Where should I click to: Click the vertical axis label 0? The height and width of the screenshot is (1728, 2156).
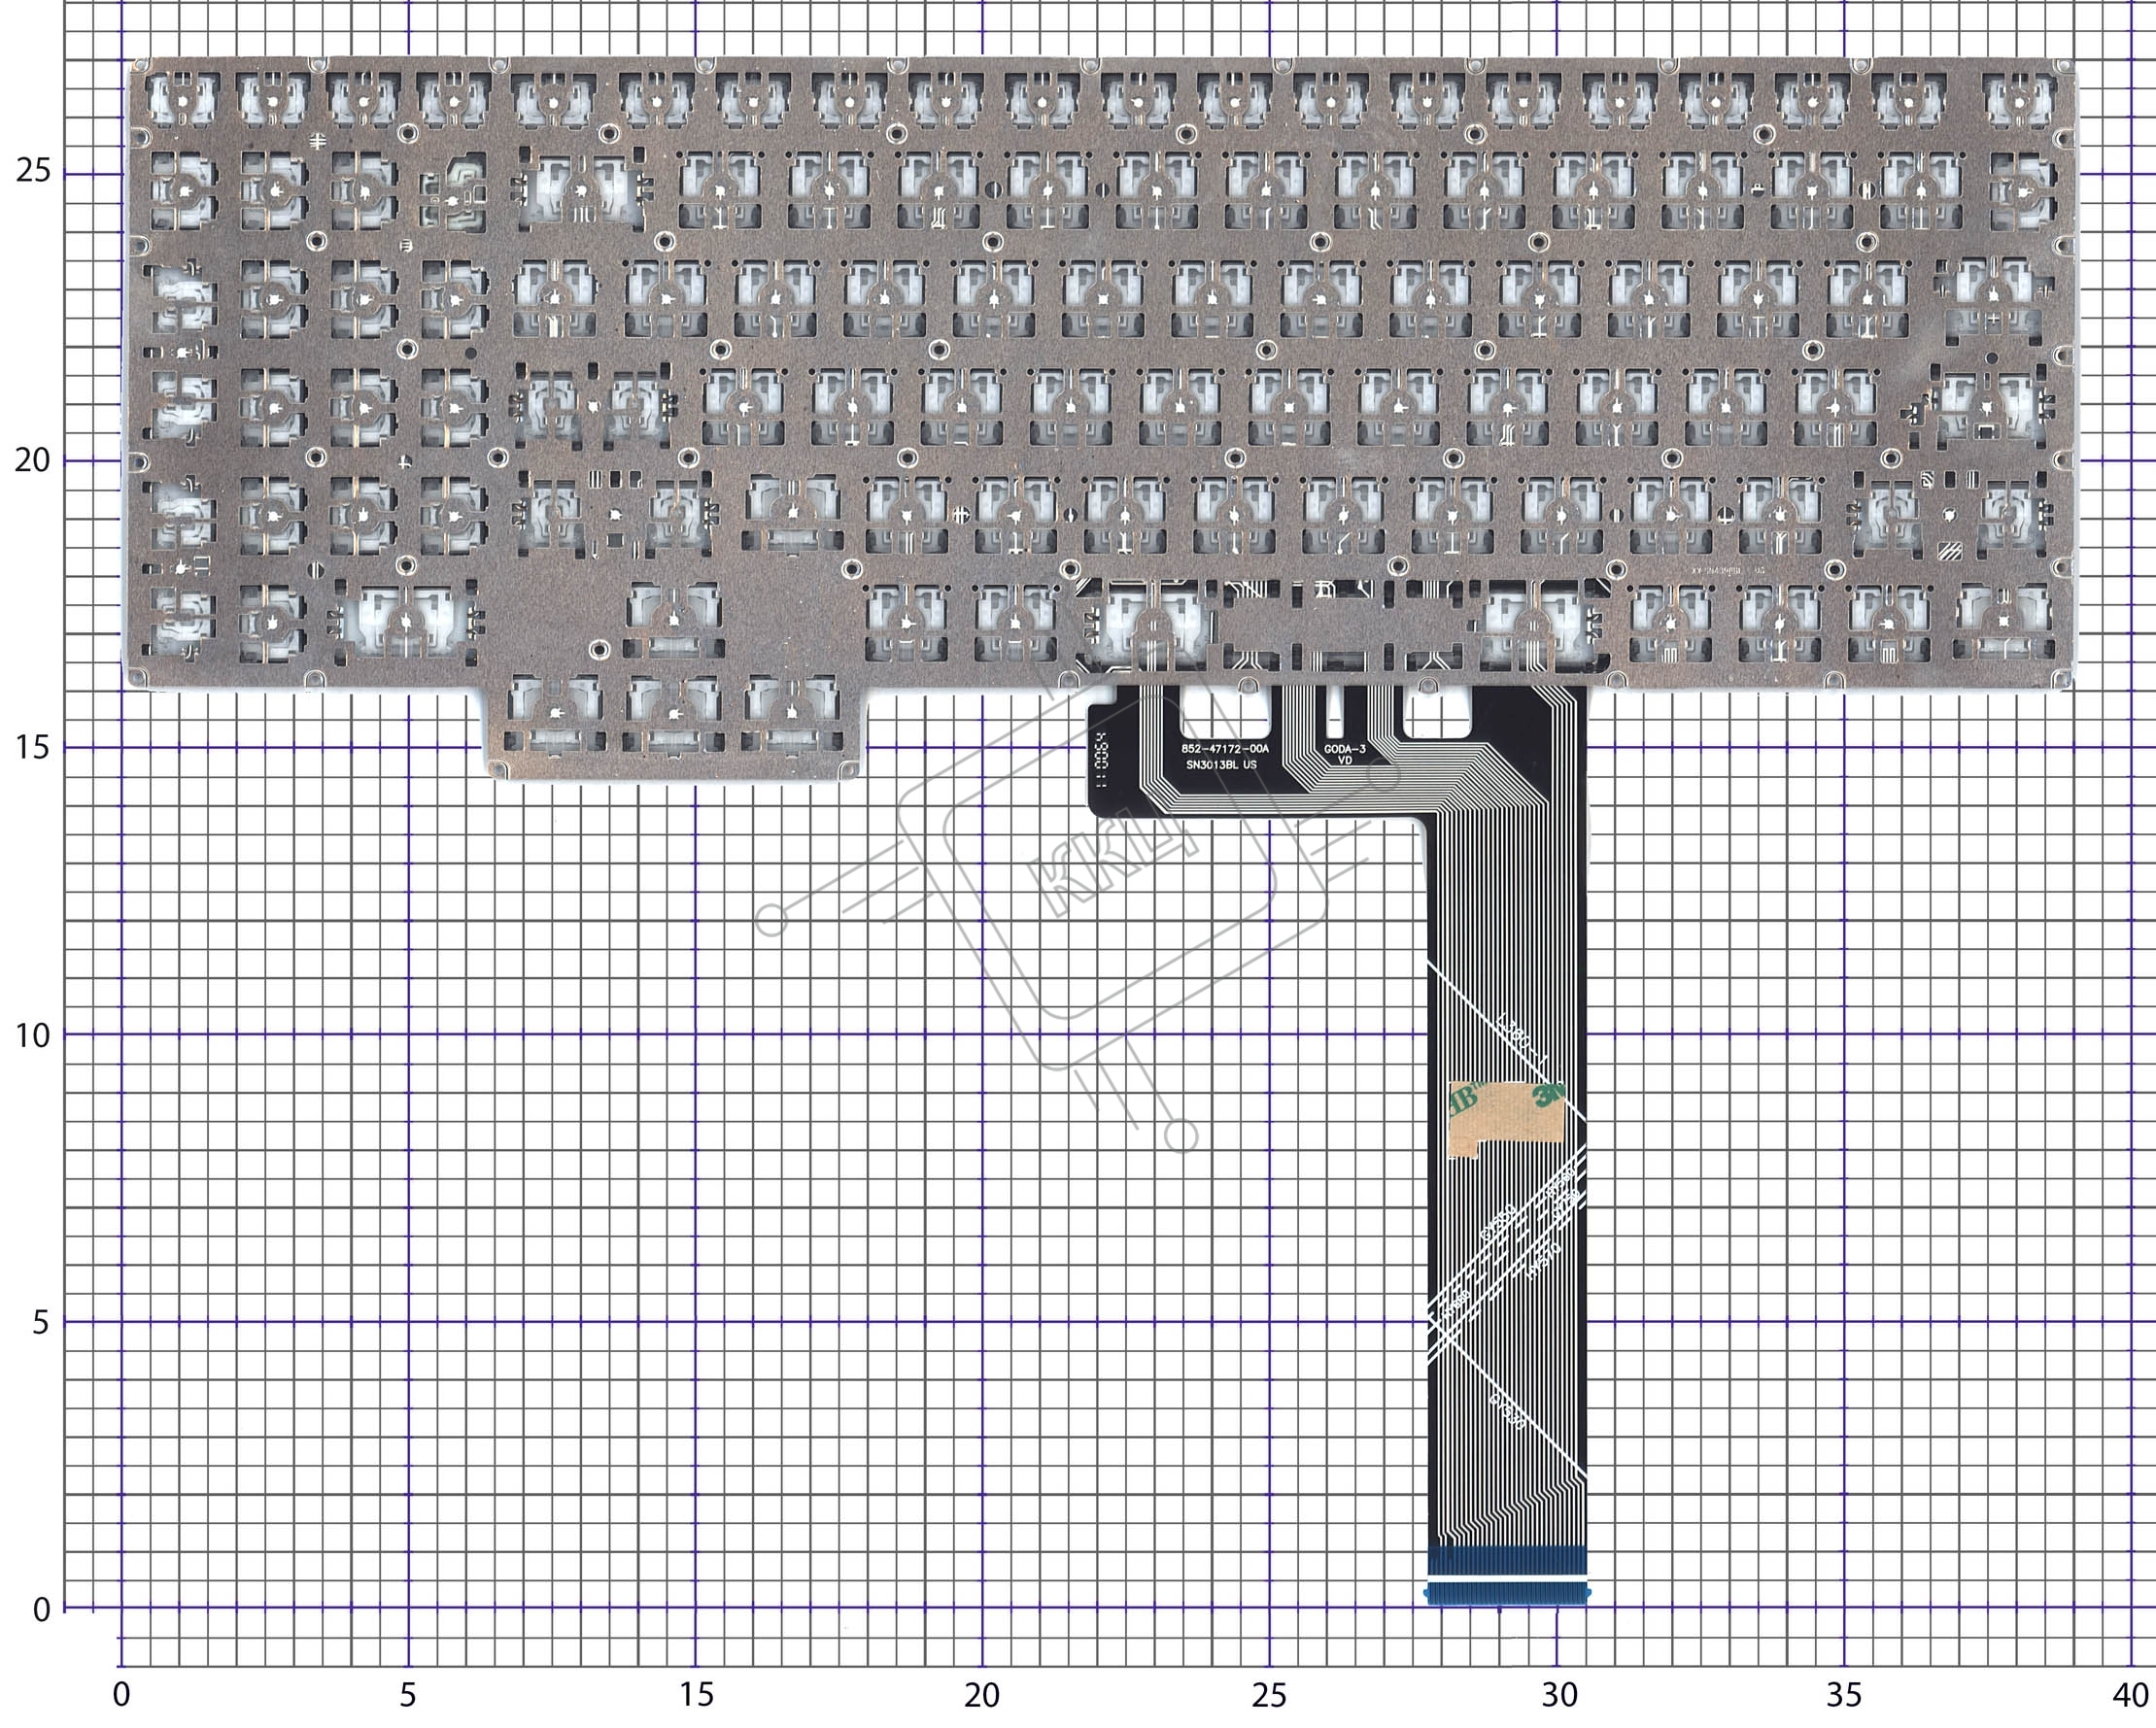41,1610
